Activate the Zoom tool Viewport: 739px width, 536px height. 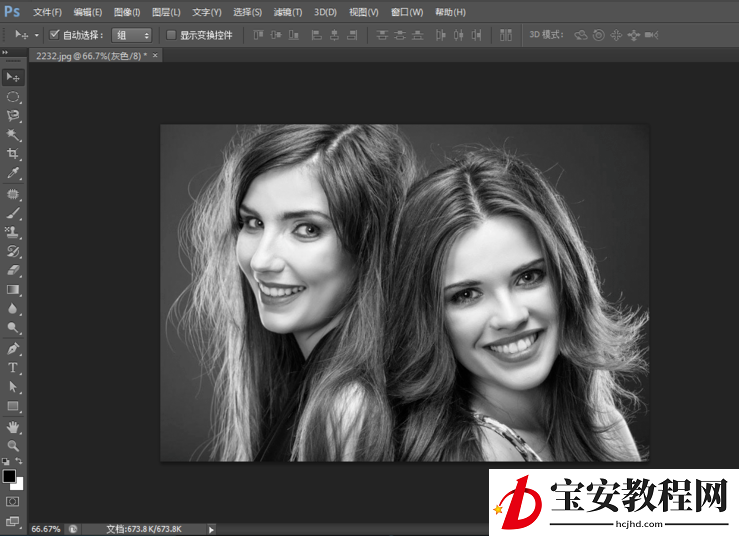coord(13,446)
